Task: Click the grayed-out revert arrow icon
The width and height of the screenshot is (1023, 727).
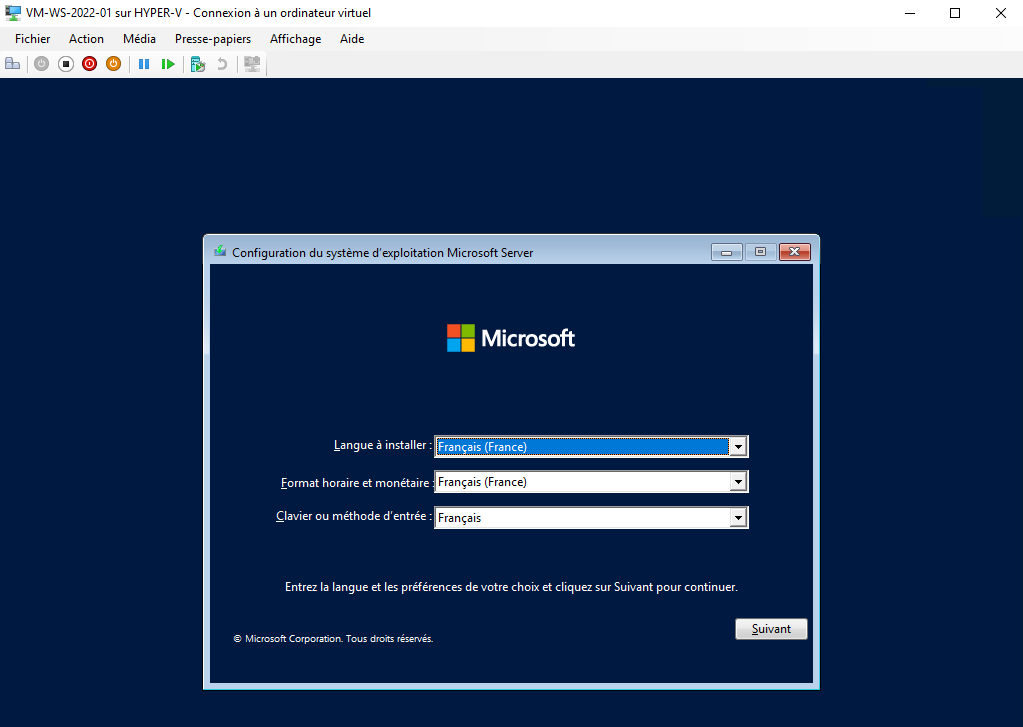Action: pos(222,64)
